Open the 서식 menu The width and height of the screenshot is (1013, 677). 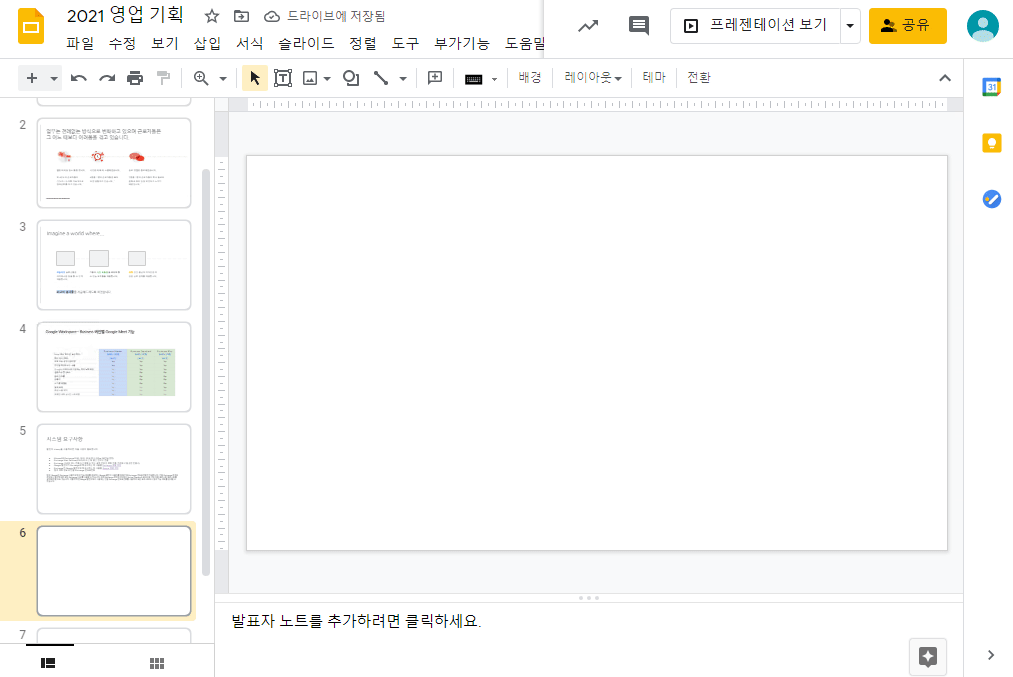coord(249,43)
